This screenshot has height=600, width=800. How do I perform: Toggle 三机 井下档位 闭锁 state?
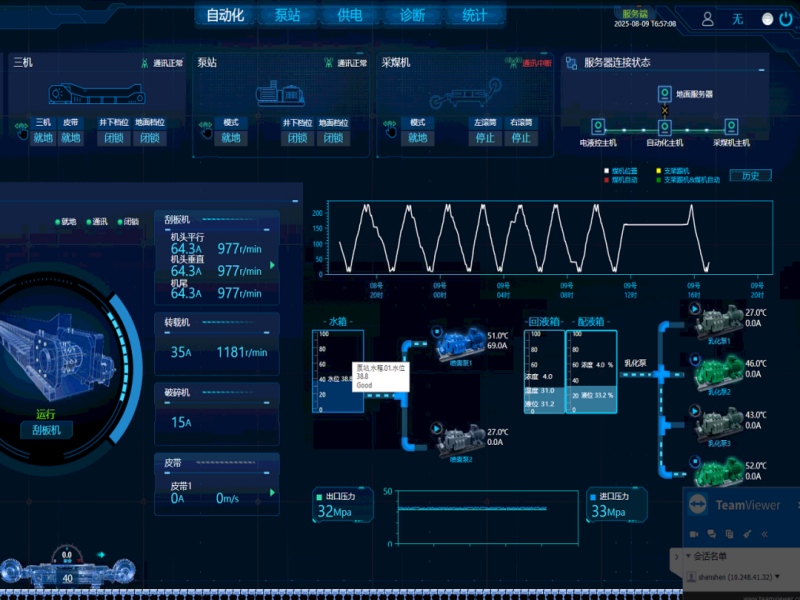112,138
